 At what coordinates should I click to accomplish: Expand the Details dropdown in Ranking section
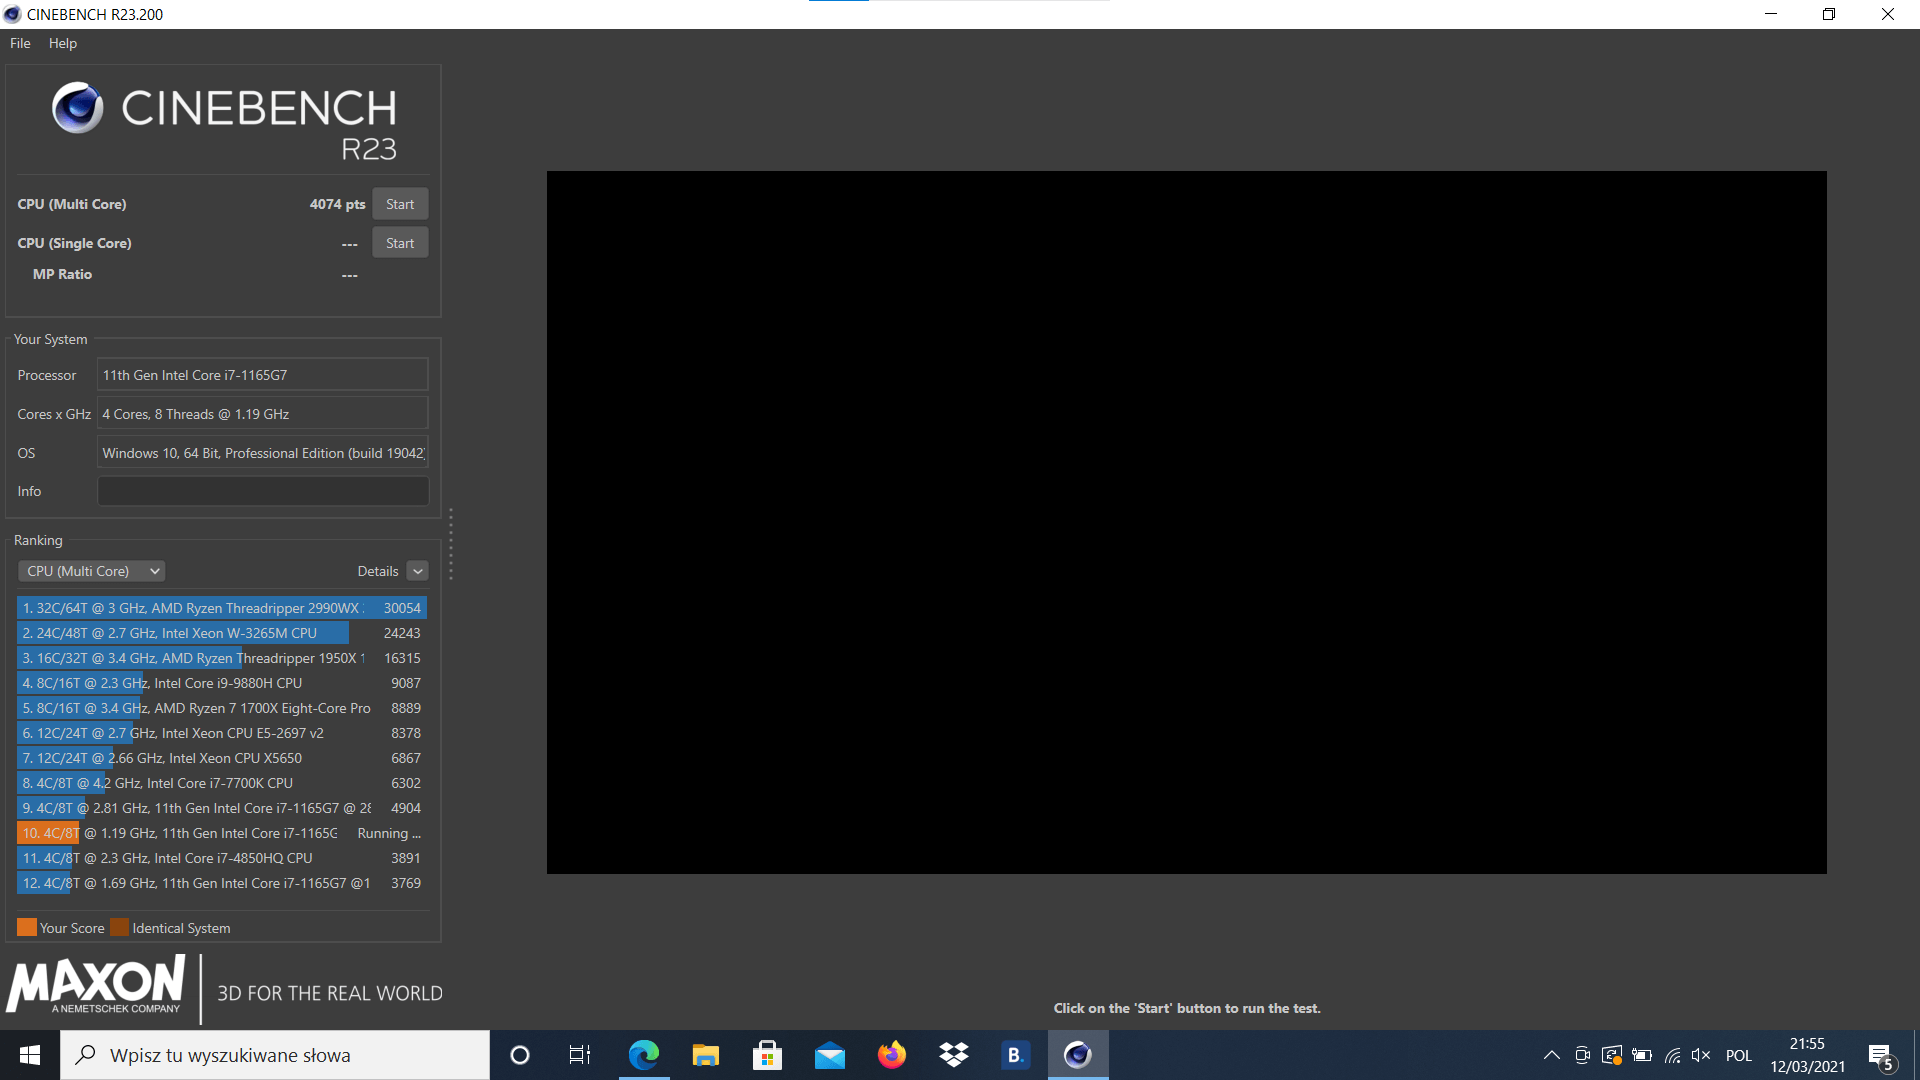tap(418, 570)
